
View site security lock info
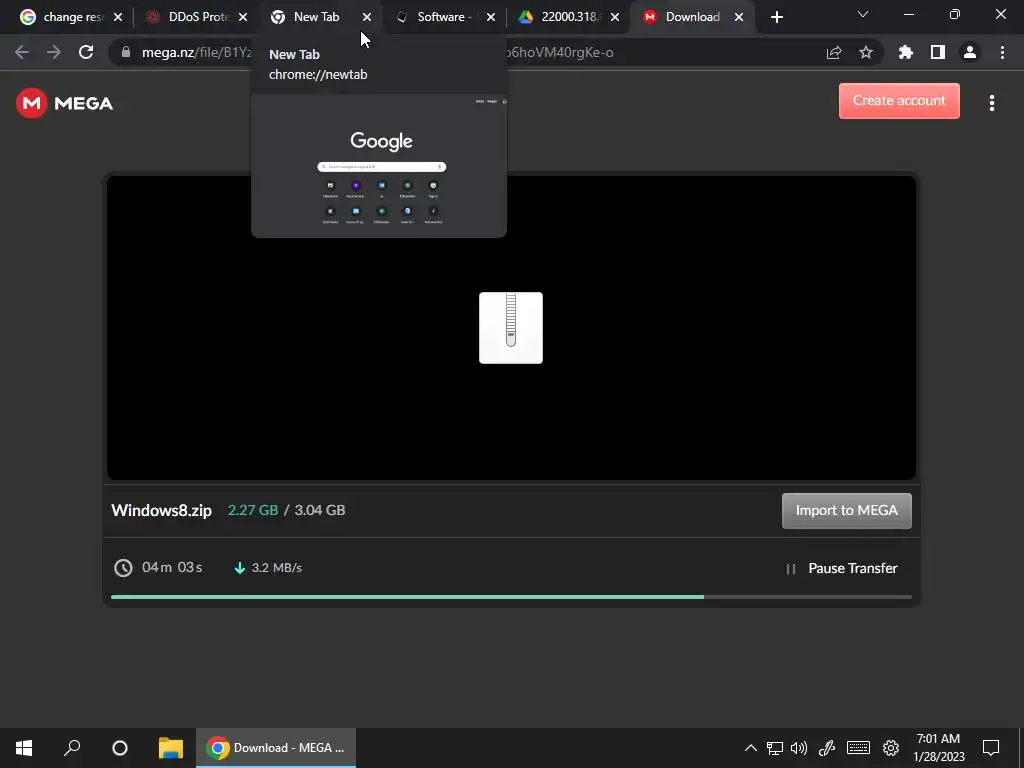coord(126,52)
